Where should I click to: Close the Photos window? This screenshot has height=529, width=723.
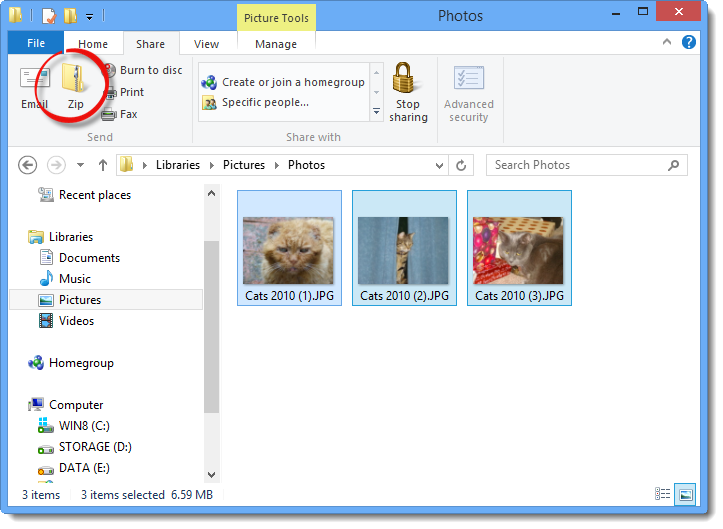tap(679, 12)
